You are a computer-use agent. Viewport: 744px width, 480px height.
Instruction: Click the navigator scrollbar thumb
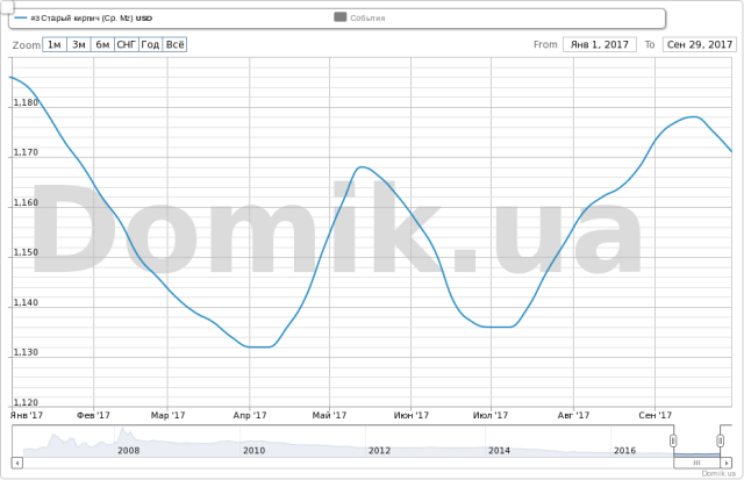coord(697,462)
